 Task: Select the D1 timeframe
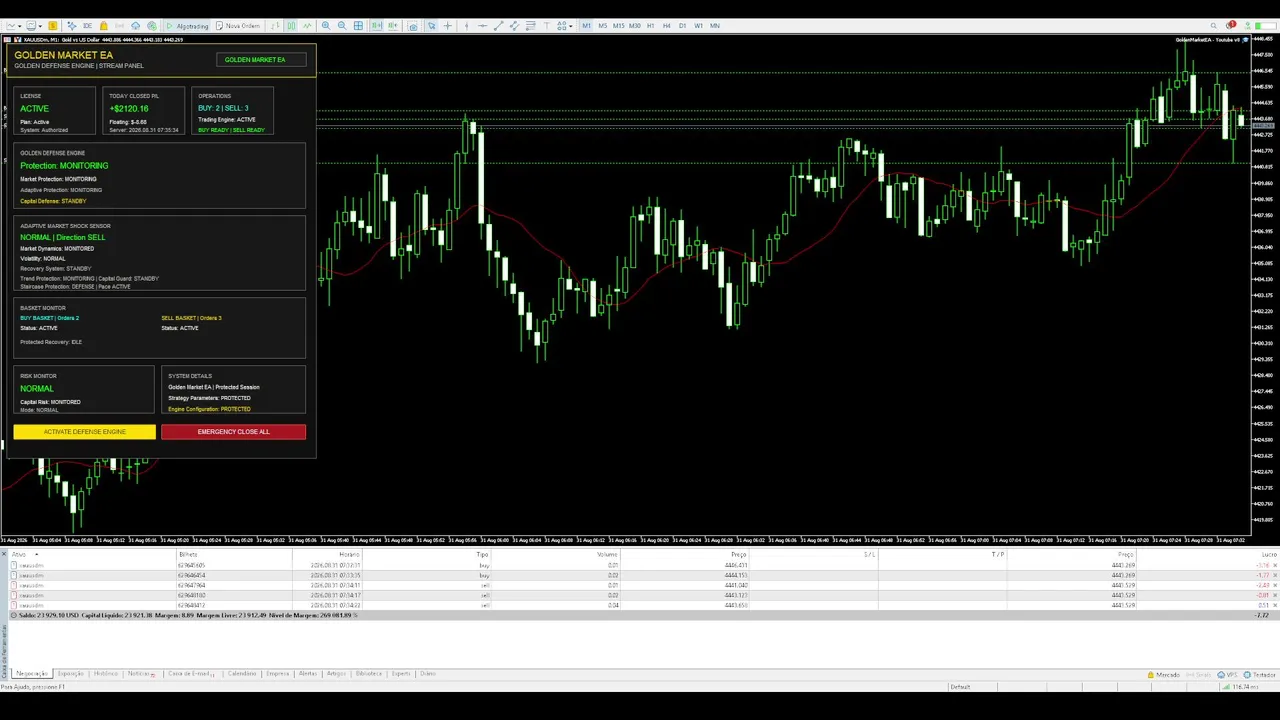tap(682, 25)
